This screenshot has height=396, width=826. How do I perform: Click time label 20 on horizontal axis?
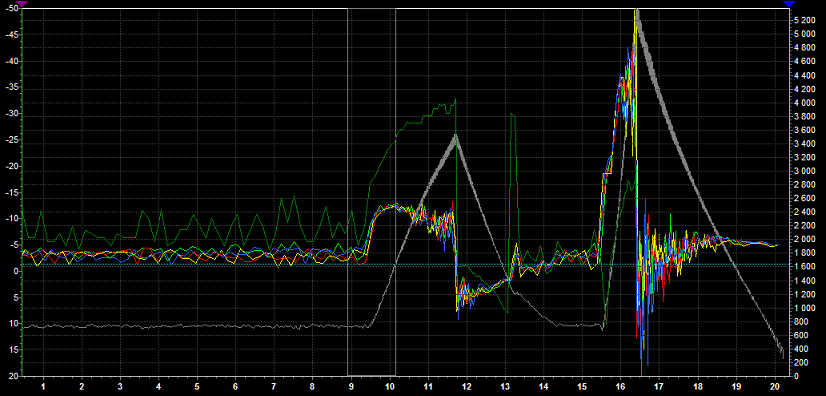pos(774,385)
